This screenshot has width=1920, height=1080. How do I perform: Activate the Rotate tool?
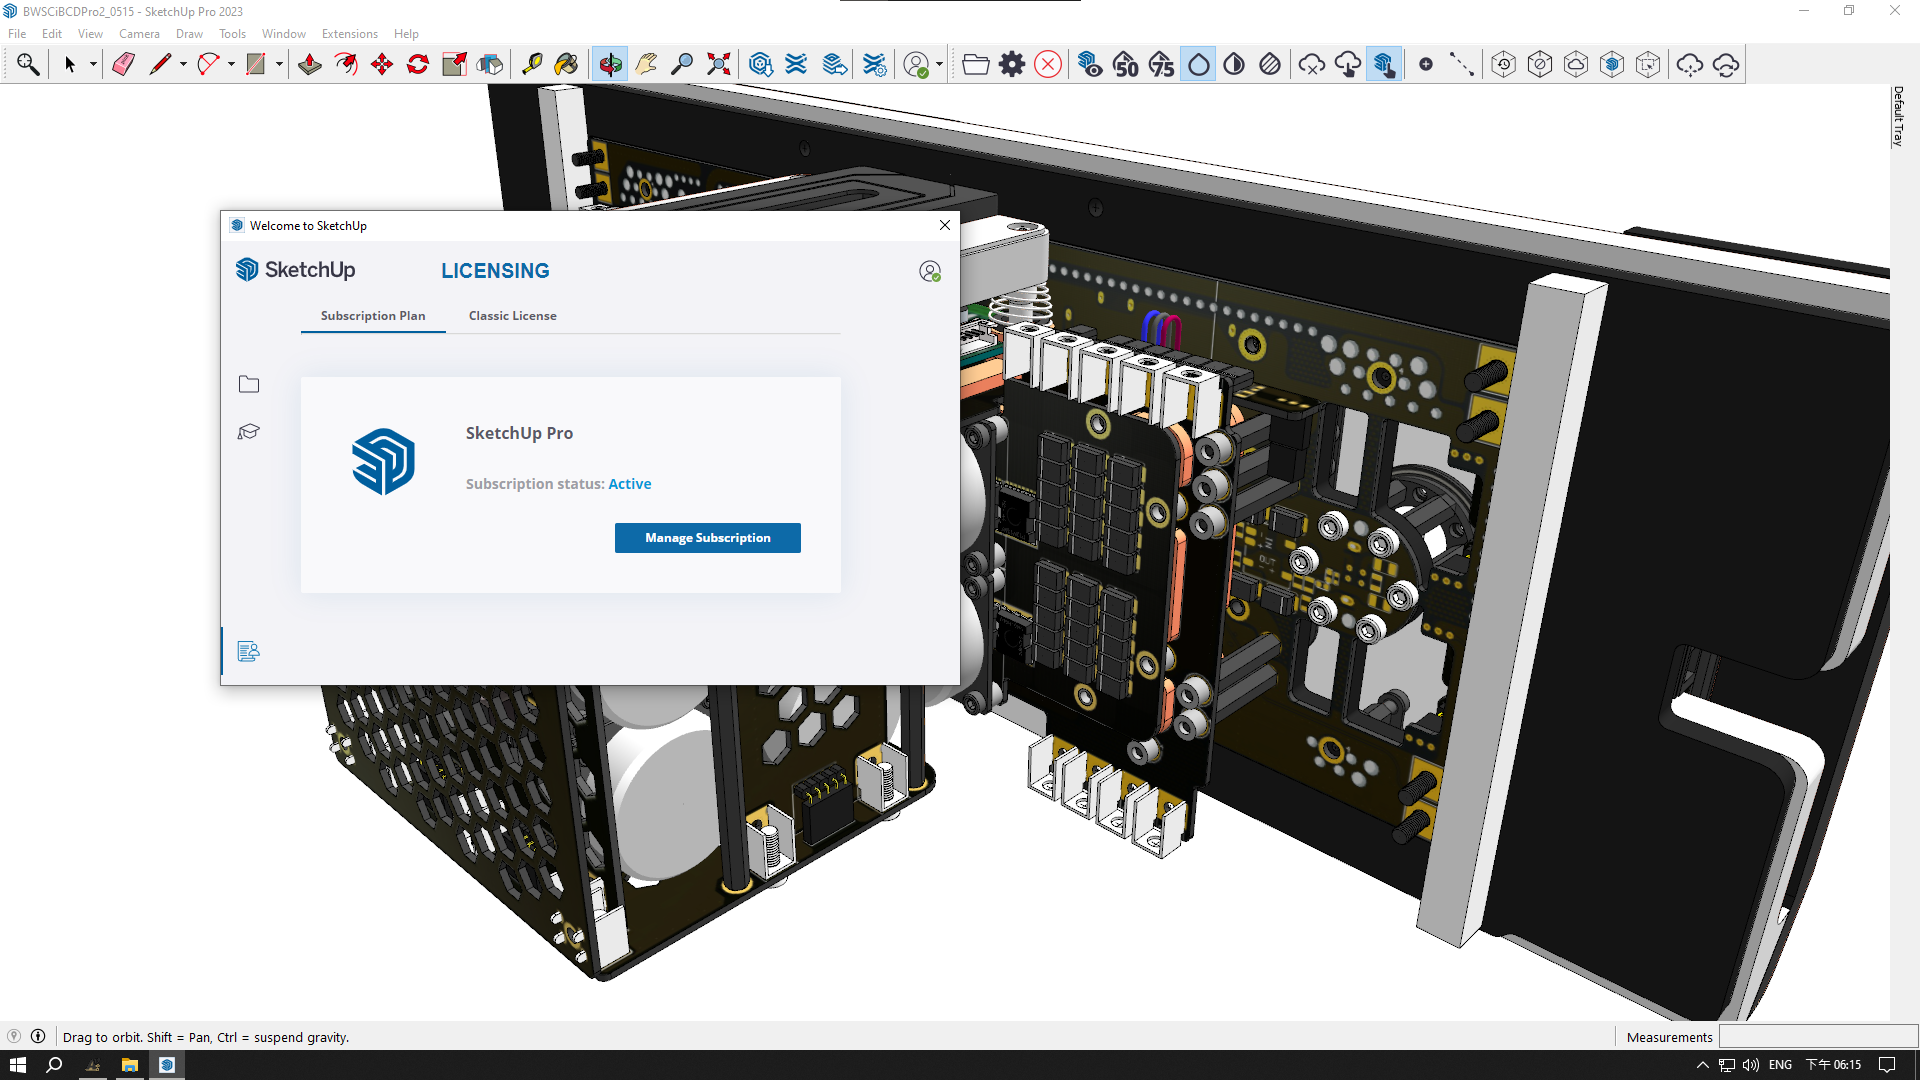418,65
